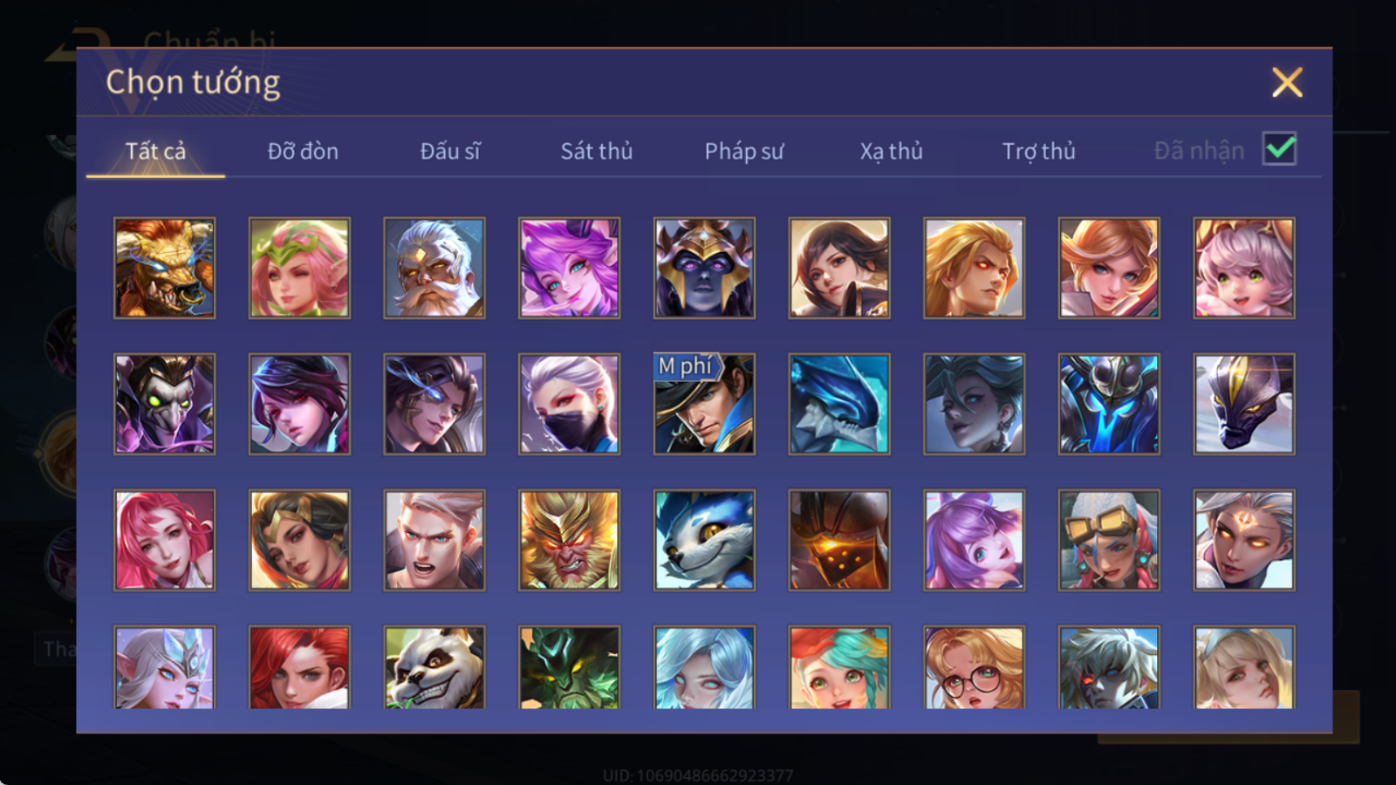This screenshot has height=785, width=1396.
Task: Filter by 'Xạ thủ' tab
Action: (x=891, y=151)
